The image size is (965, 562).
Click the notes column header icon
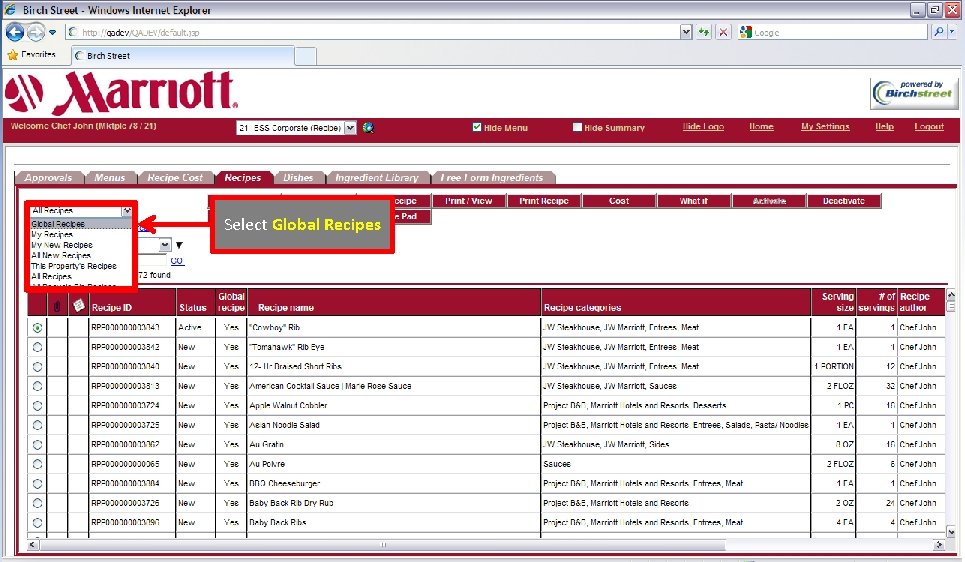point(78,305)
